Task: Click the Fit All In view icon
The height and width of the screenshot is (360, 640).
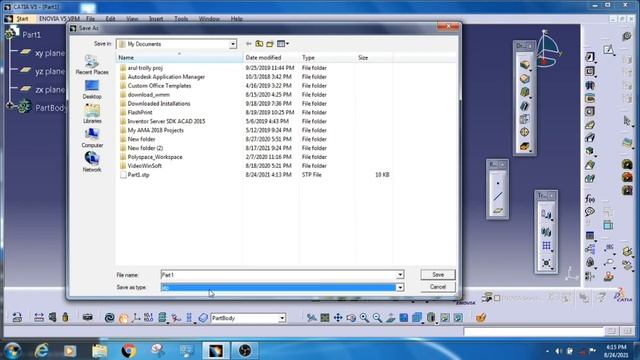Action: click(x=325, y=318)
